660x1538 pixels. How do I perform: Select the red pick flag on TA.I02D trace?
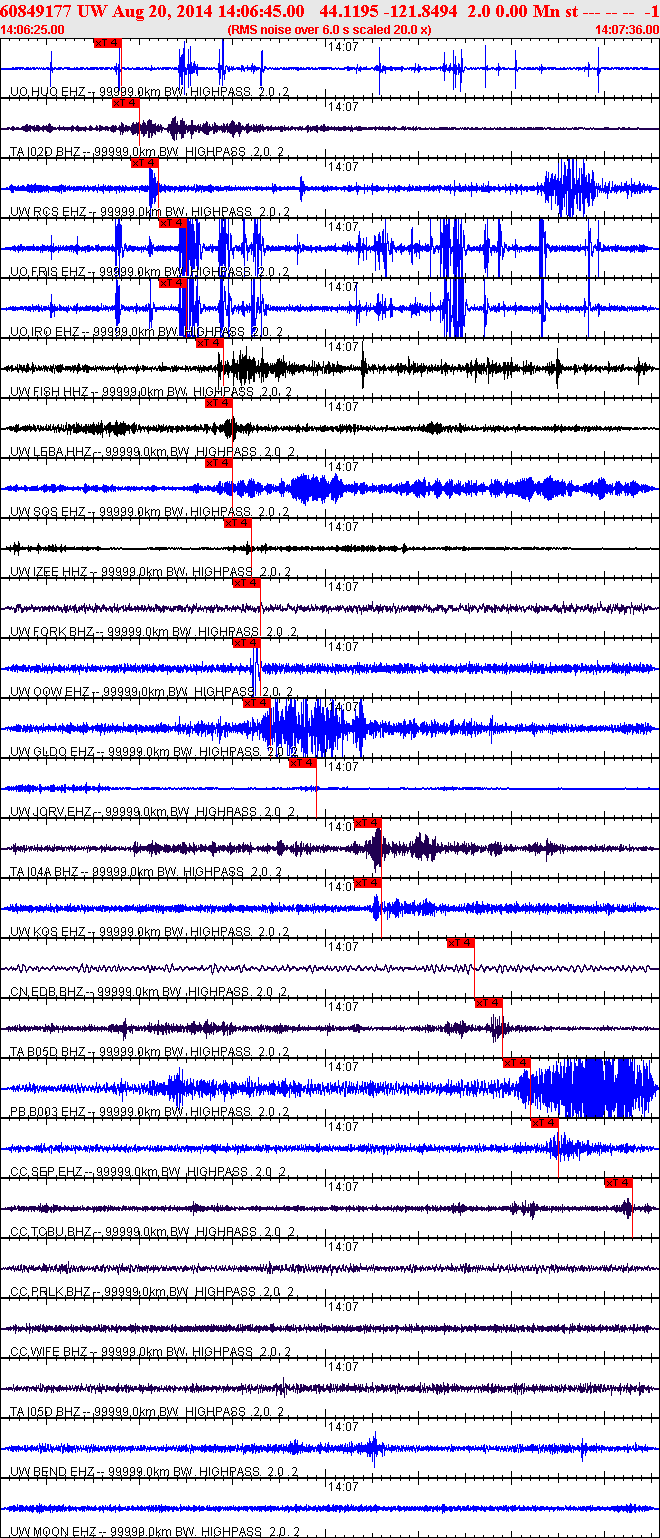[x=126, y=103]
